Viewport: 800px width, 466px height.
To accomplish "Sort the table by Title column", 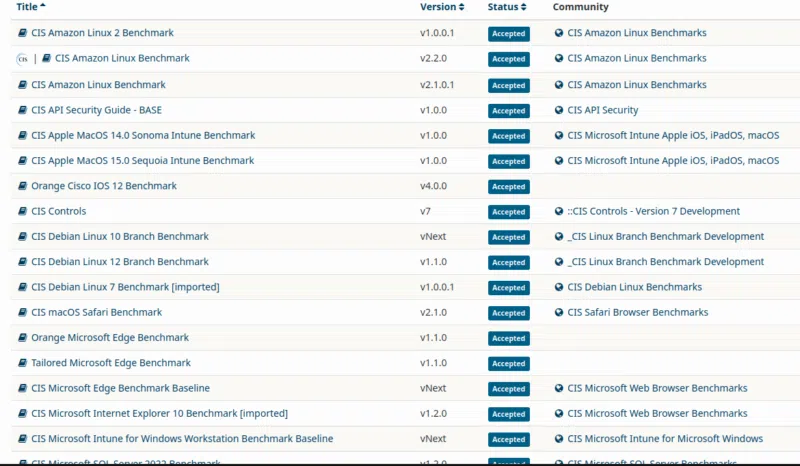I will click(x=25, y=7).
